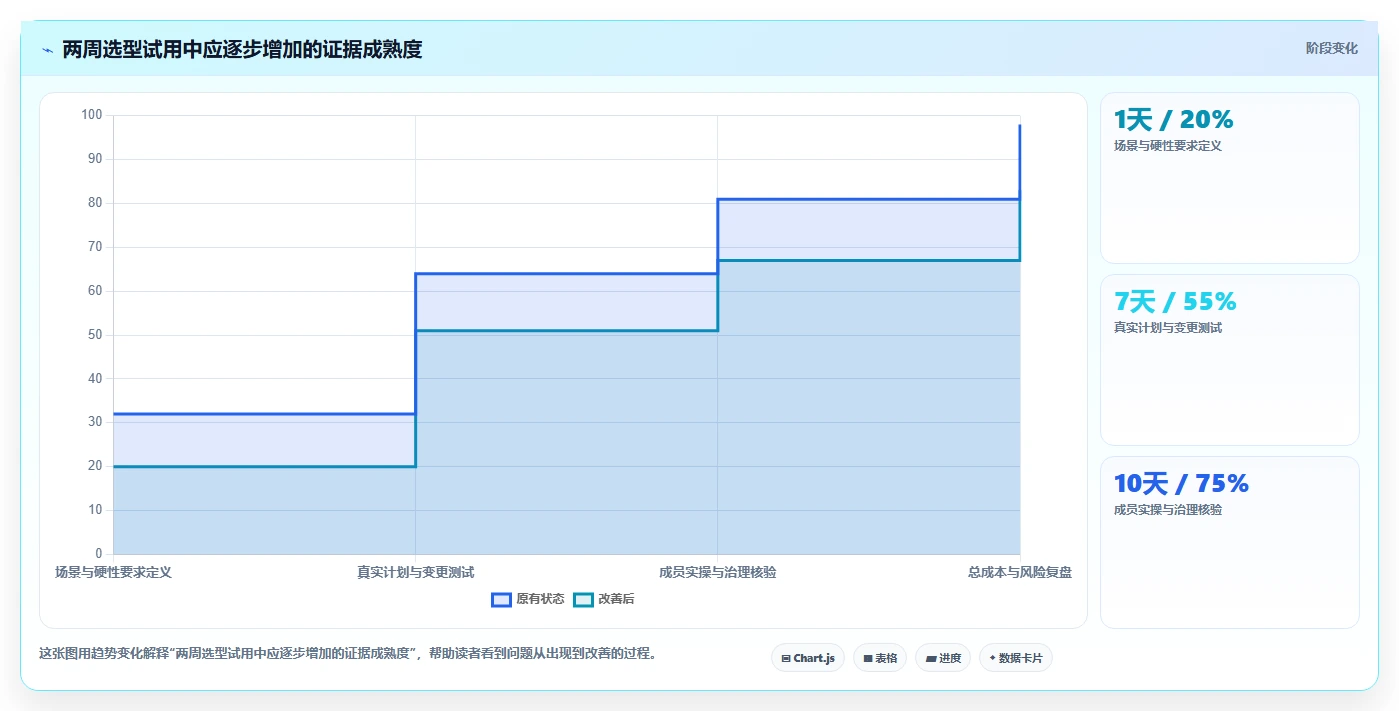1399x711 pixels.
Task: Select the 数据卡片 tag chip
Action: pyautogui.click(x=1016, y=658)
